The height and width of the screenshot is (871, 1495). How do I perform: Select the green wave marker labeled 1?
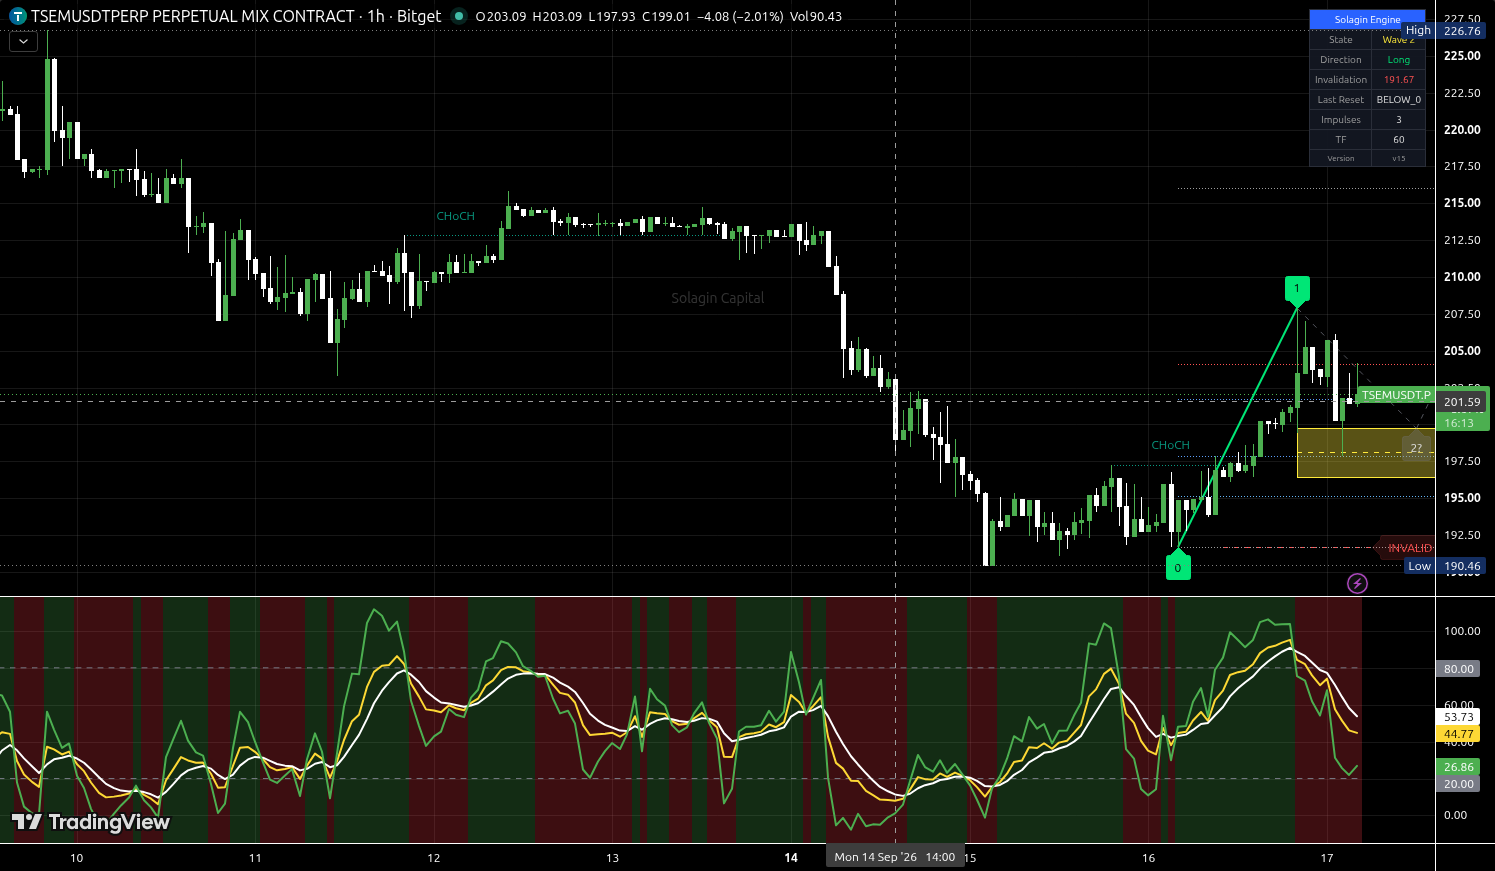coord(1297,290)
